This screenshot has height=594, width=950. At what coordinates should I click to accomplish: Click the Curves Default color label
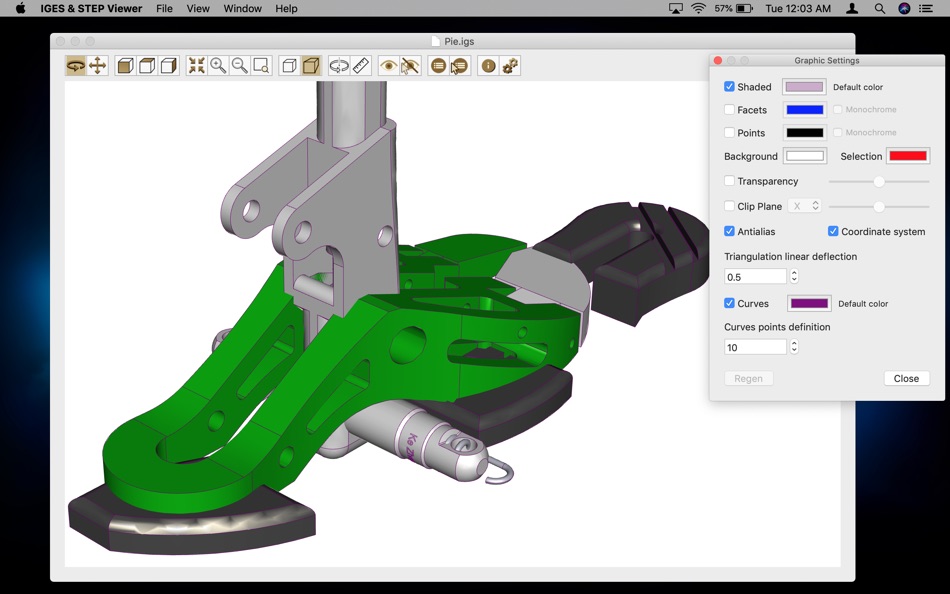863,304
